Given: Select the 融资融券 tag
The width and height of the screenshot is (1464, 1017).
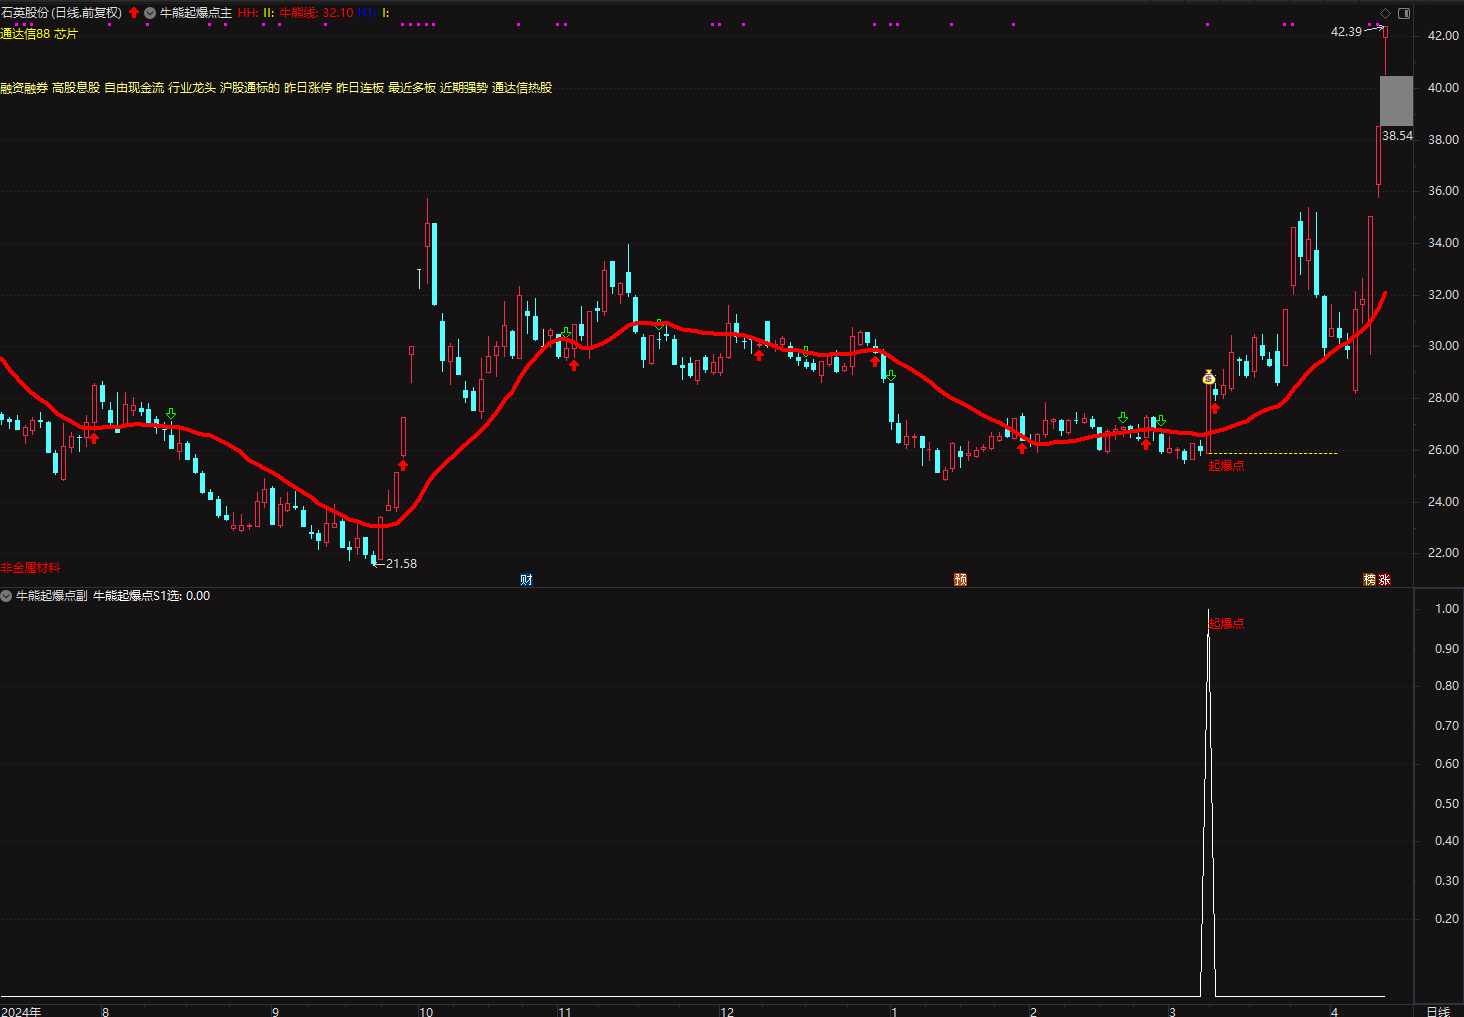Looking at the screenshot, I should (x=24, y=88).
